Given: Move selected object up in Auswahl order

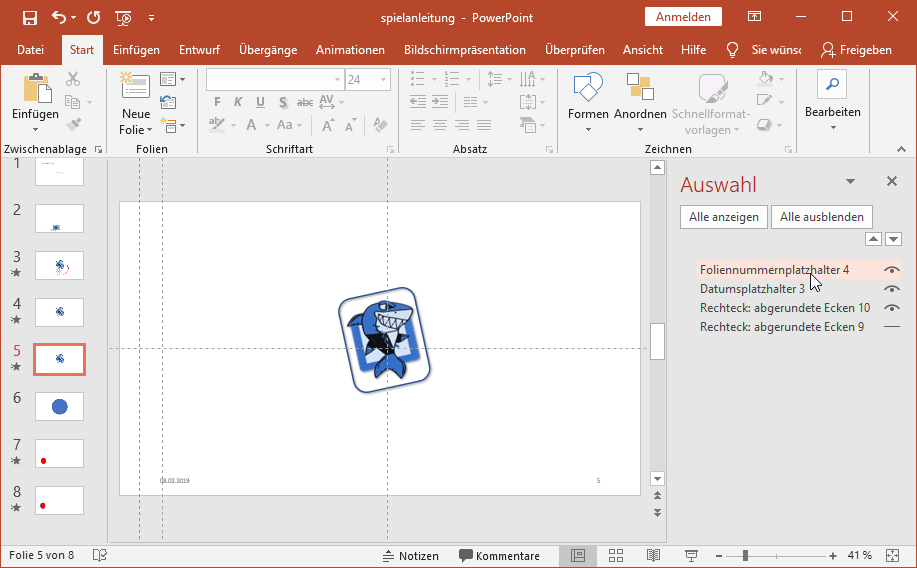Looking at the screenshot, I should (873, 239).
